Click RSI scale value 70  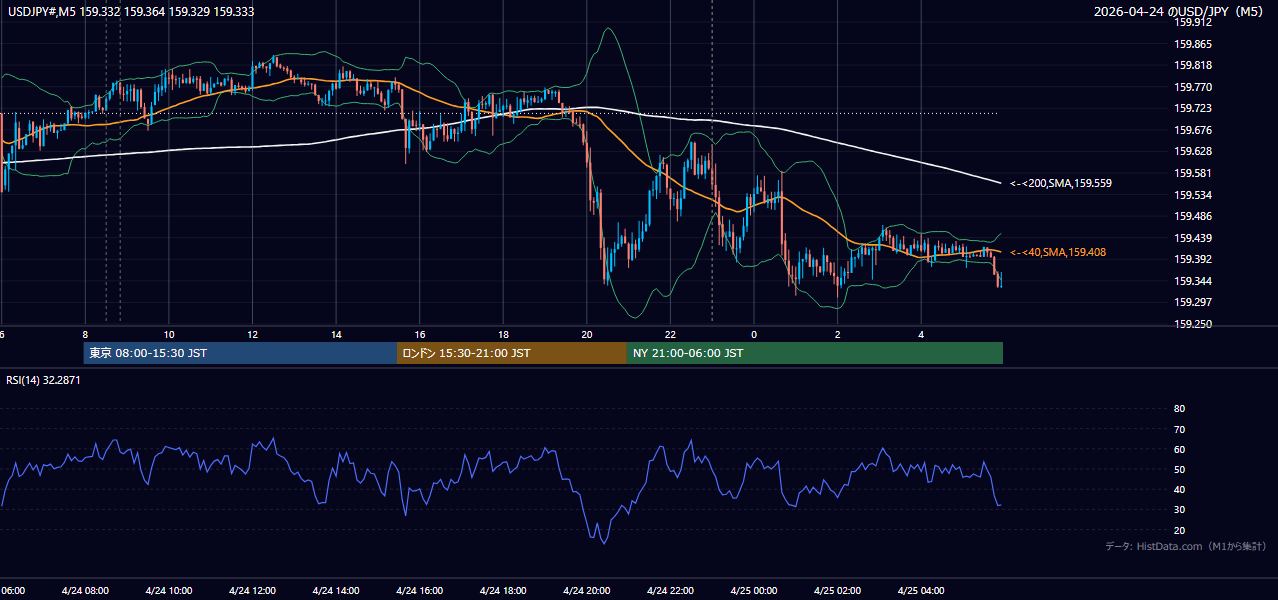1179,429
